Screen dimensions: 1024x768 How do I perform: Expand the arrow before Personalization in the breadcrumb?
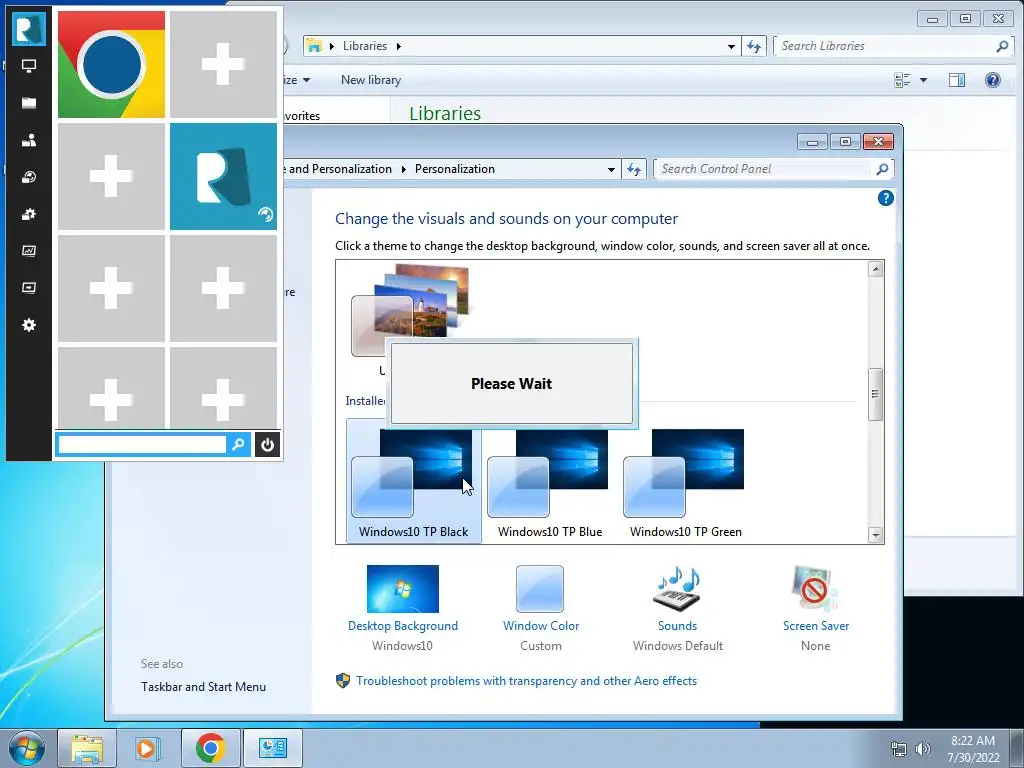click(404, 169)
